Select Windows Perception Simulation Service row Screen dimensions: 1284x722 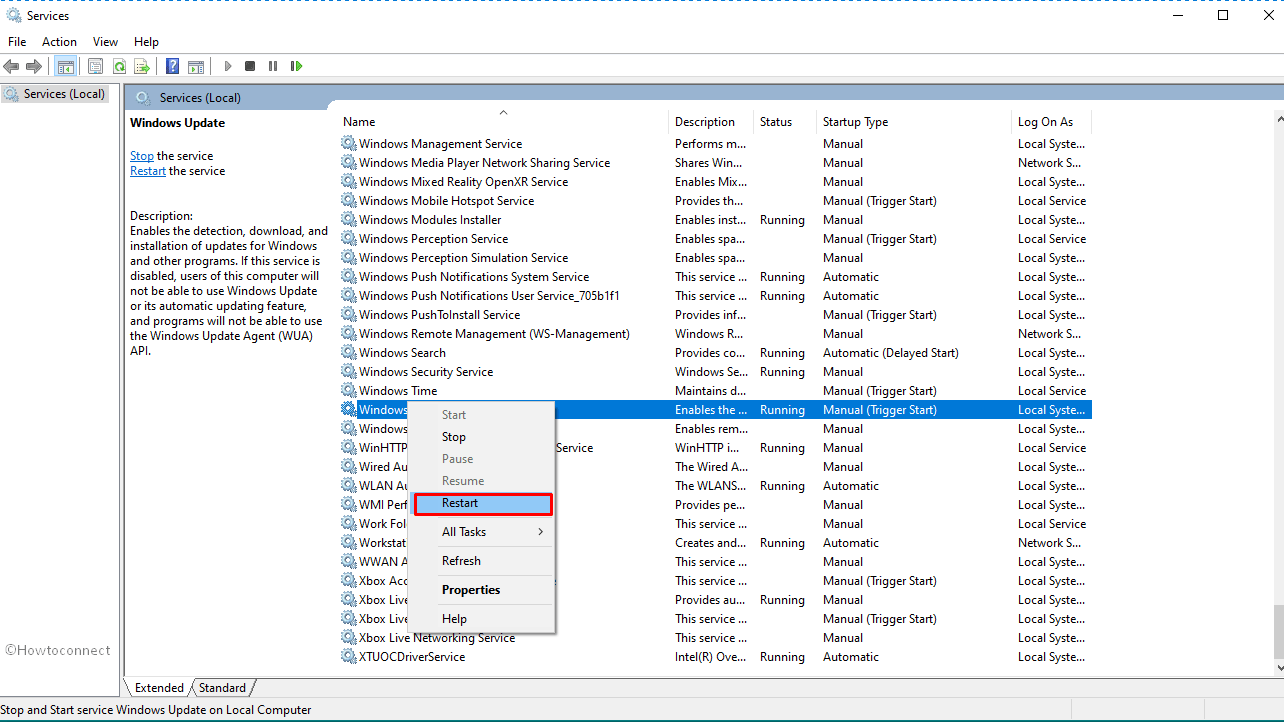coord(715,257)
